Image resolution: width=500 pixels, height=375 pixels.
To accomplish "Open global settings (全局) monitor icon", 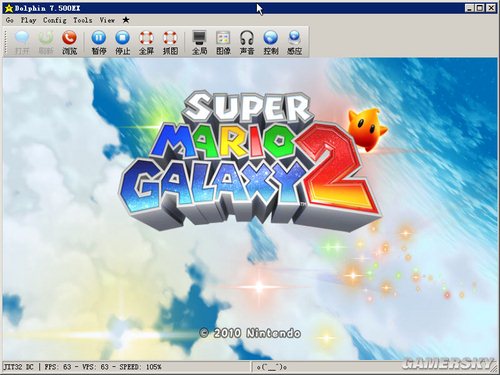I will click(200, 42).
